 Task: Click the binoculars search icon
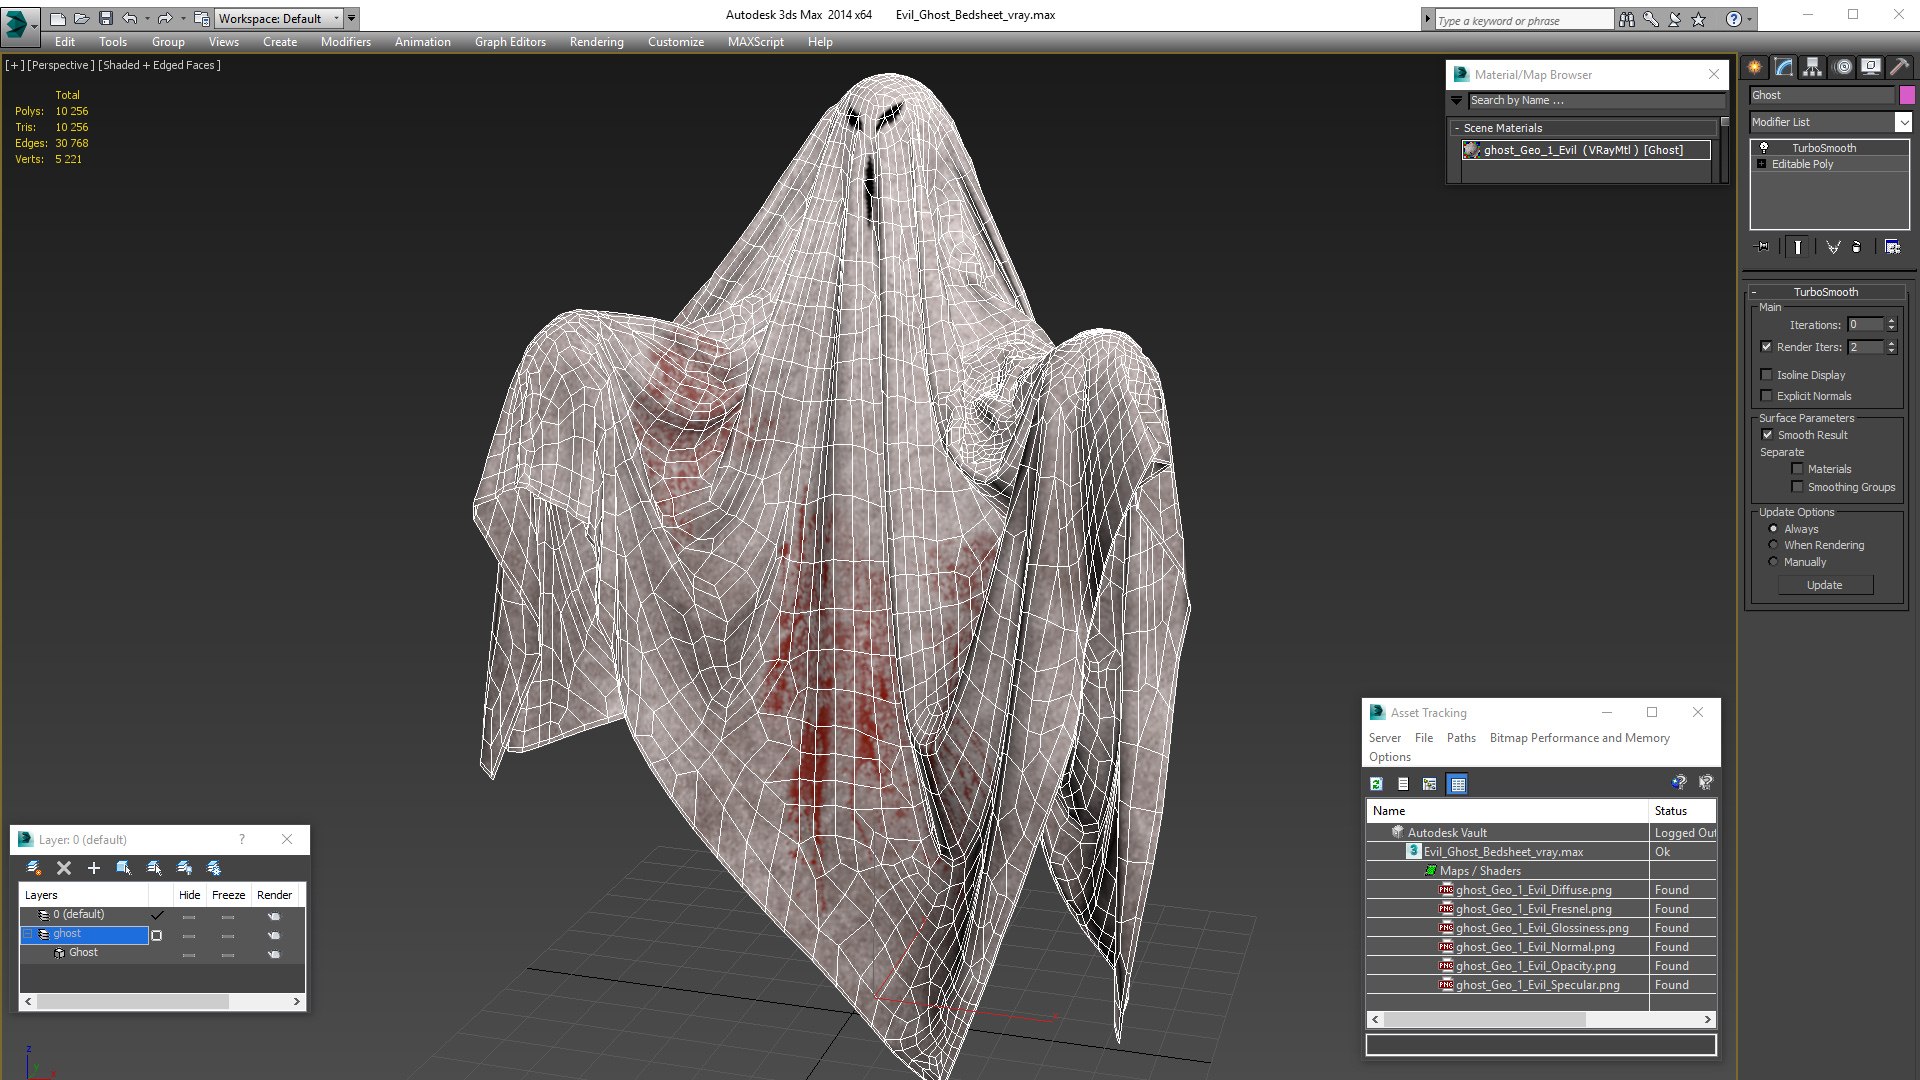1627,19
